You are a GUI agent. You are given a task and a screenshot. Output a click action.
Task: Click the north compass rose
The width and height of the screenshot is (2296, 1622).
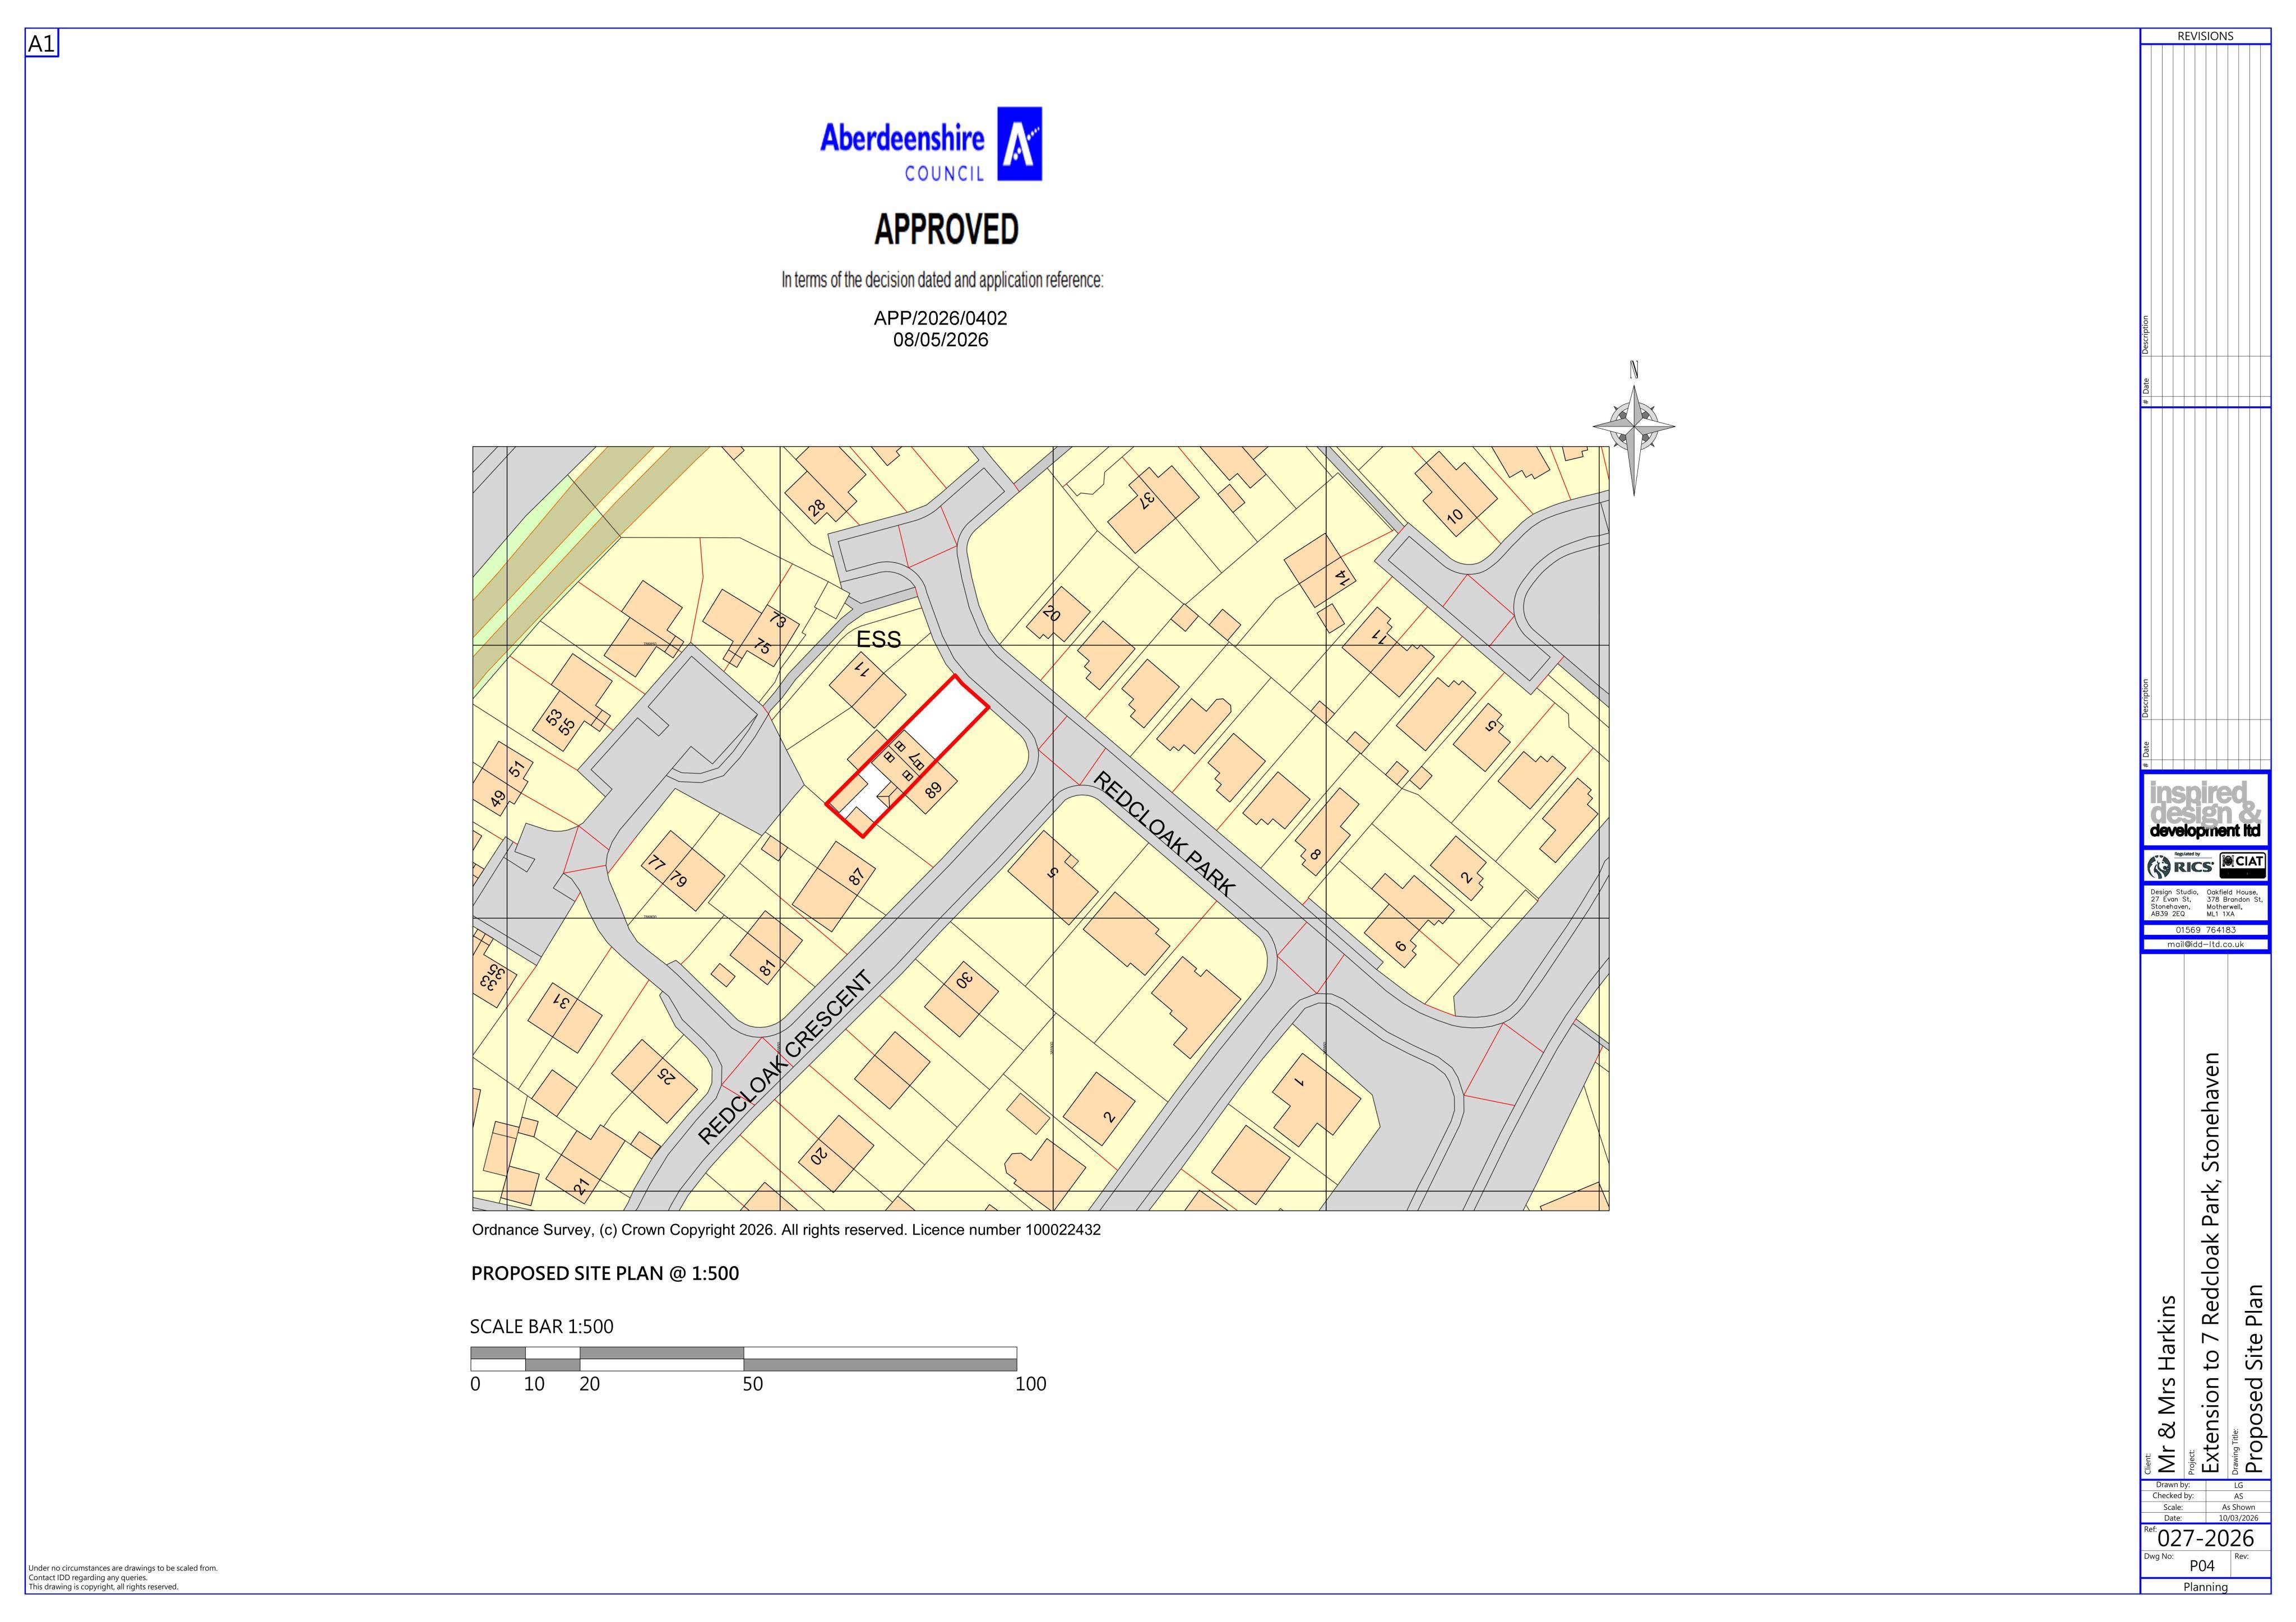click(1634, 427)
